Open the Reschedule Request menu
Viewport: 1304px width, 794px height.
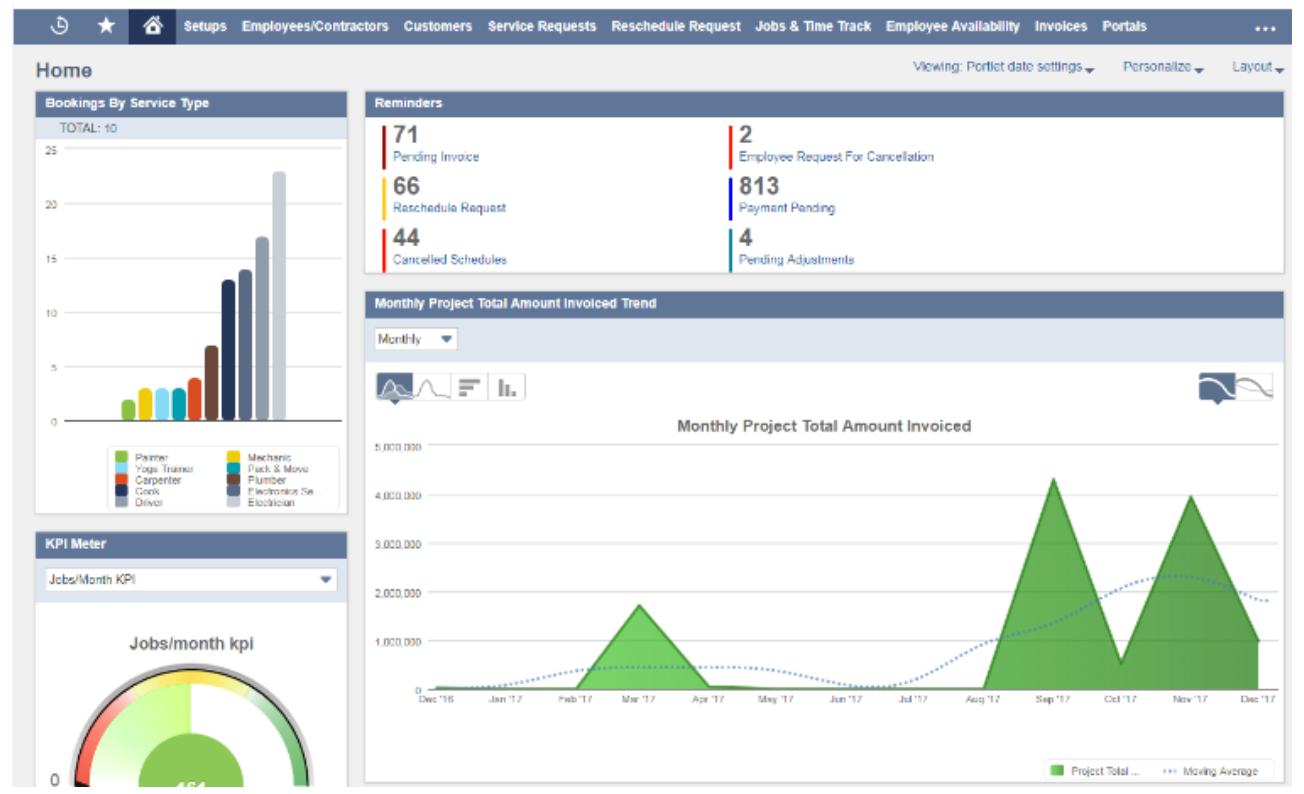click(x=676, y=27)
